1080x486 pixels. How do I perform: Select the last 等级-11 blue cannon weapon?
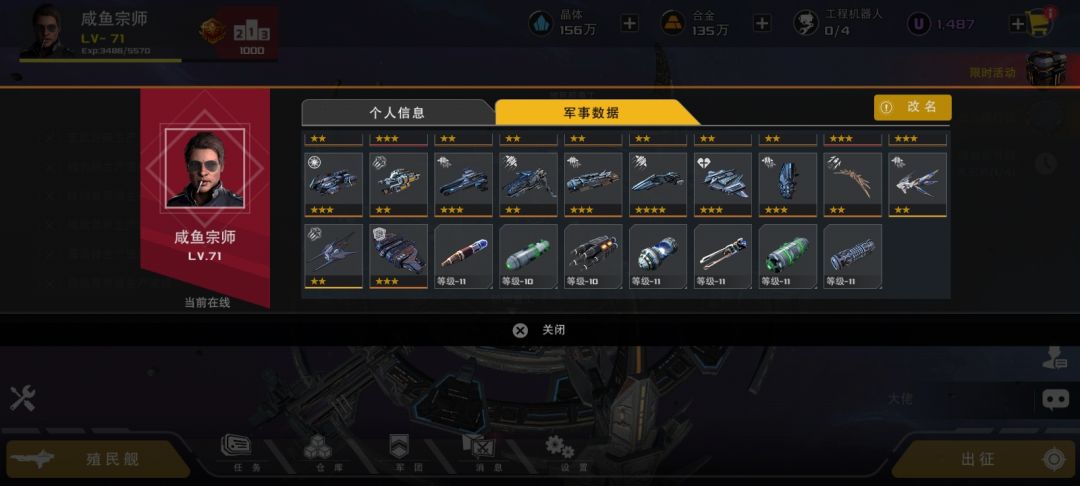852,256
